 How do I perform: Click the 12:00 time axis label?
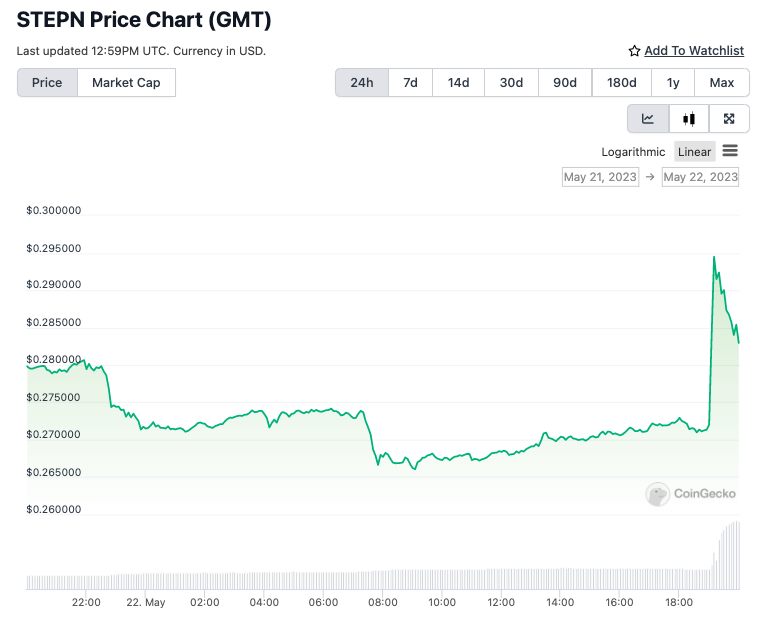click(501, 602)
